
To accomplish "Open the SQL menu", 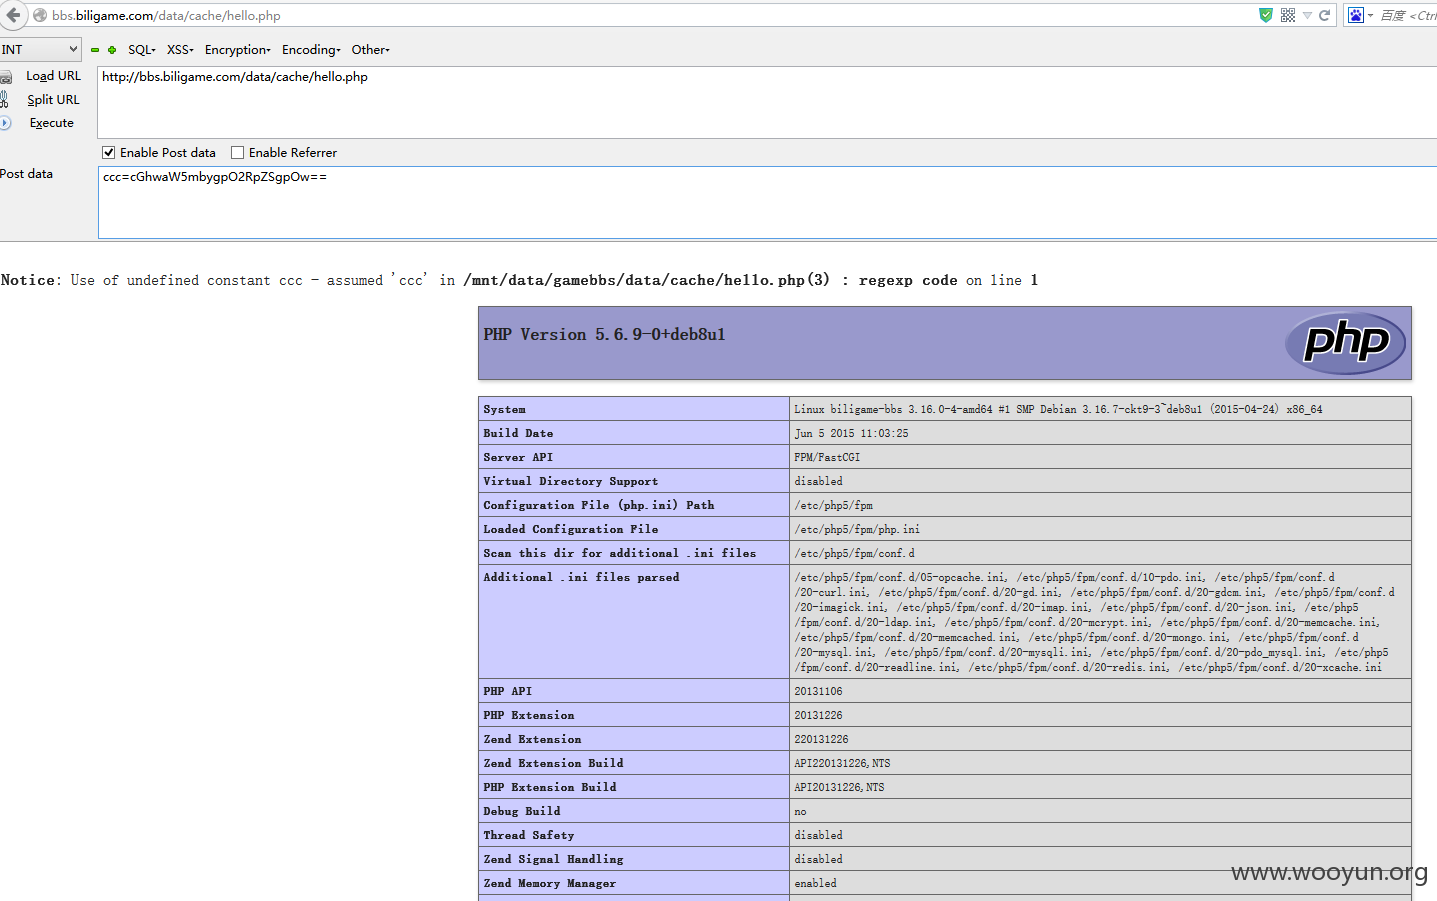I will click(142, 50).
